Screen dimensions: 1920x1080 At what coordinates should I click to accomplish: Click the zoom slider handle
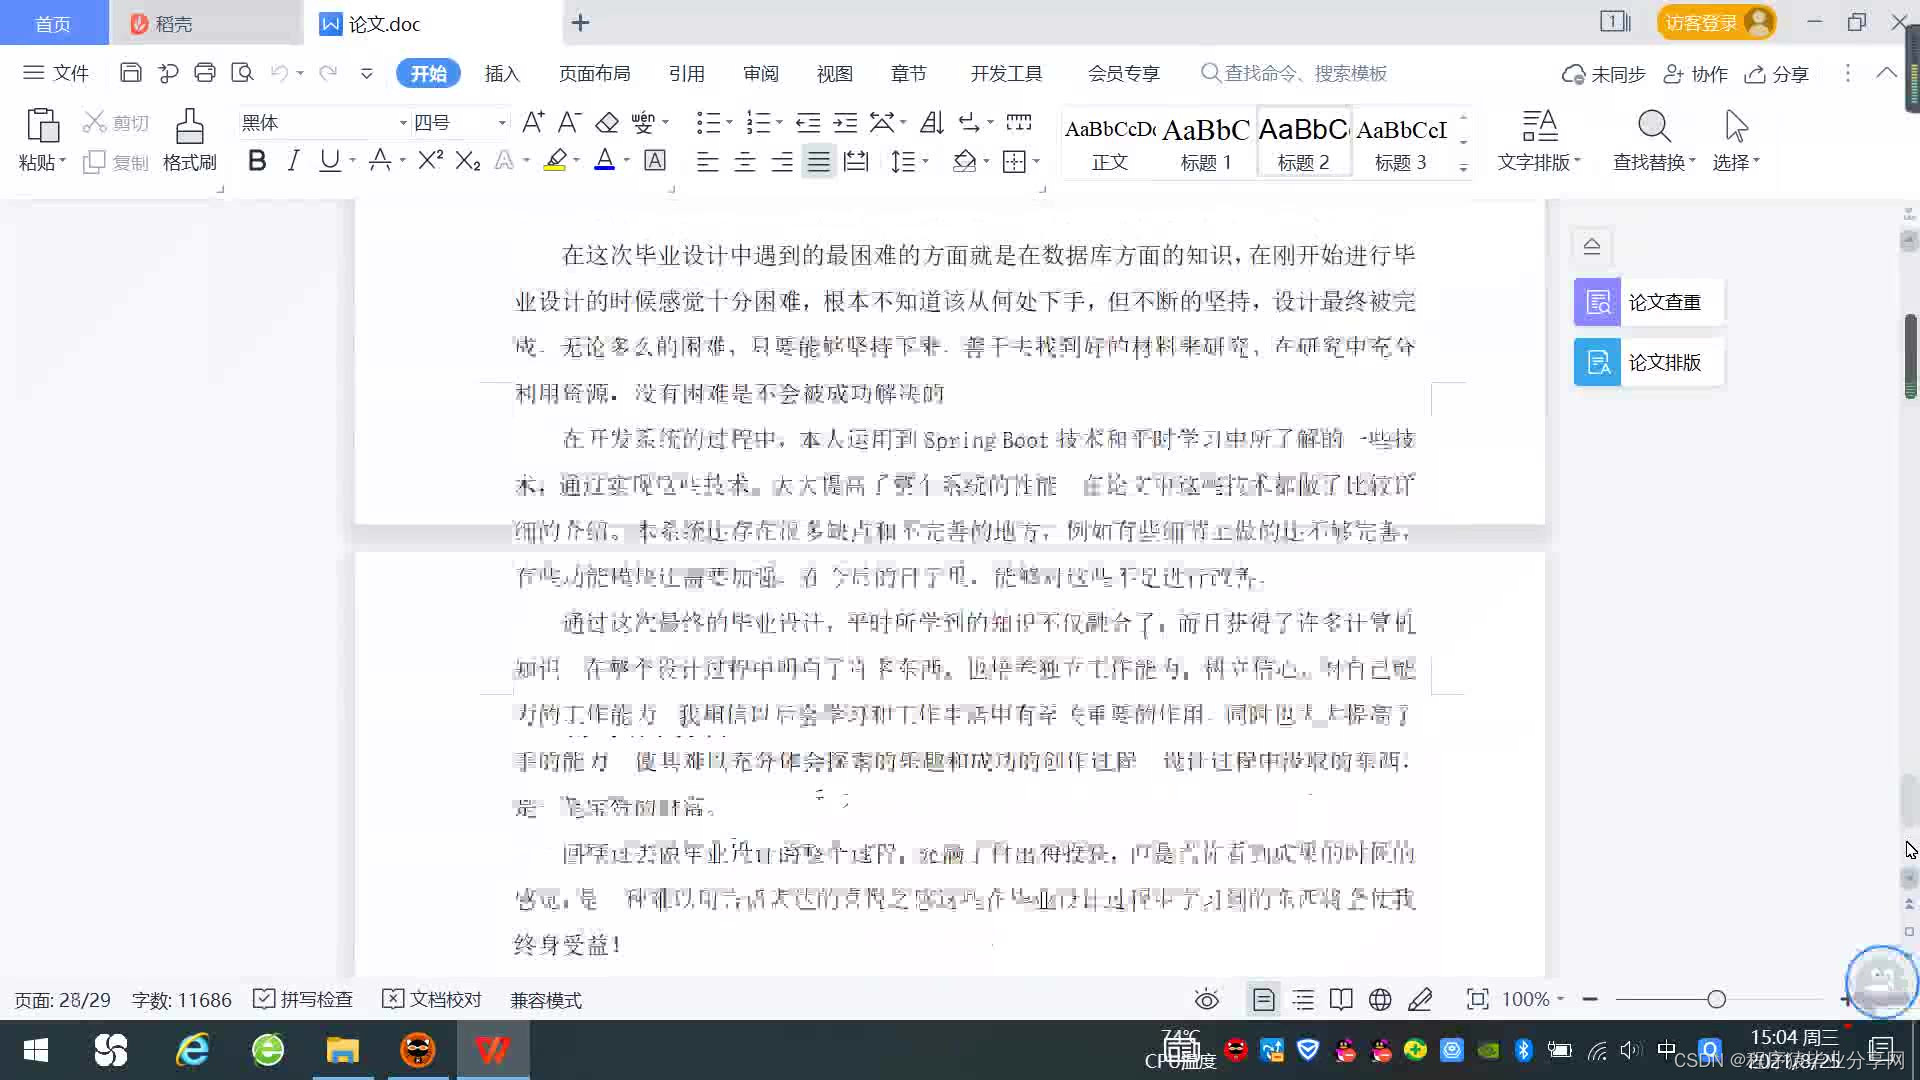1717,1000
